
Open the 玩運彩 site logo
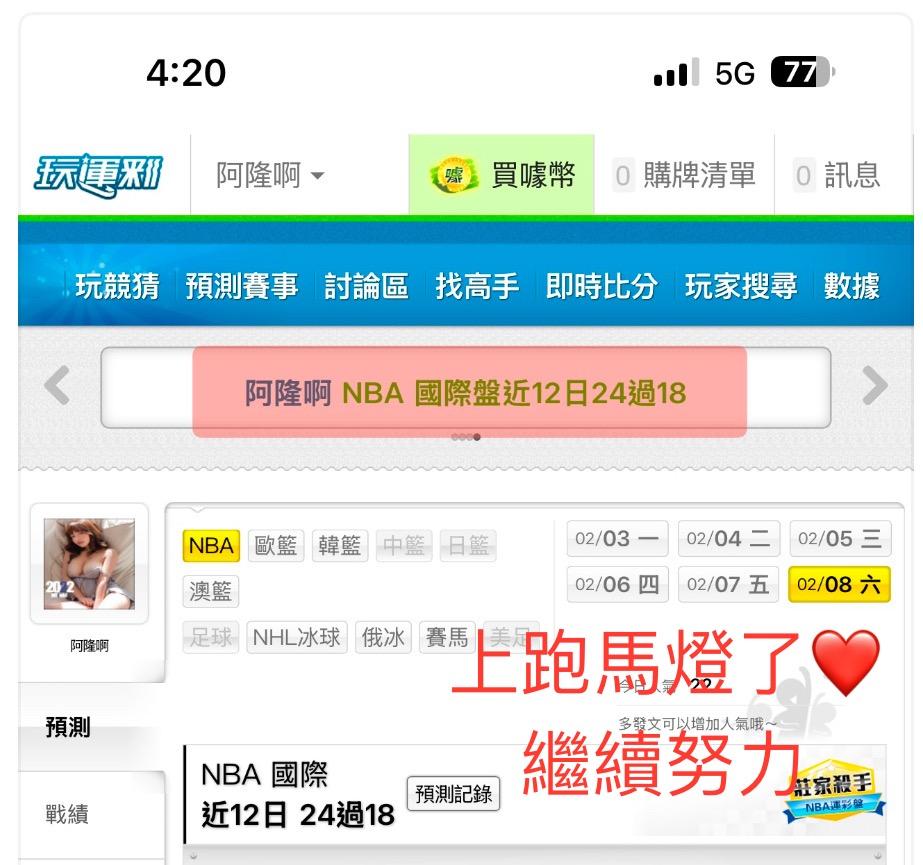point(97,175)
